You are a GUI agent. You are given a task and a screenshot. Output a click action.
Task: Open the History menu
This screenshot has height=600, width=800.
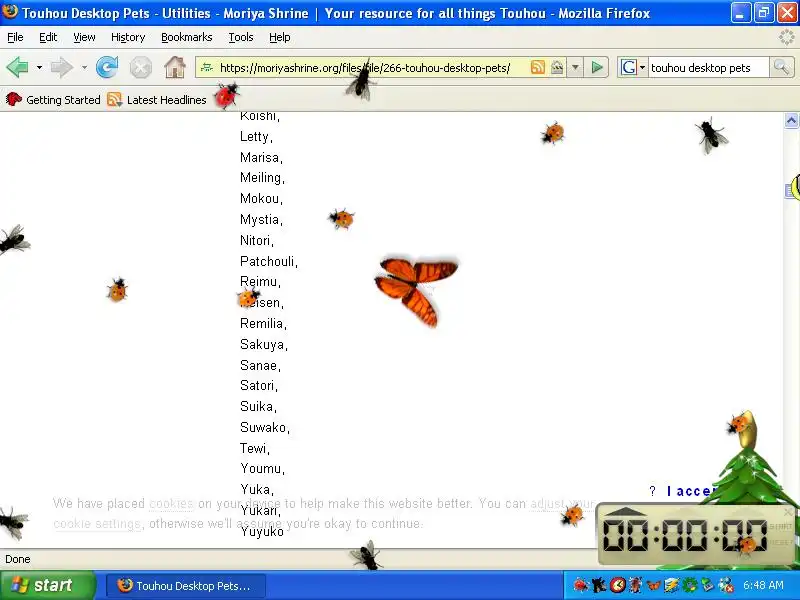(x=128, y=37)
